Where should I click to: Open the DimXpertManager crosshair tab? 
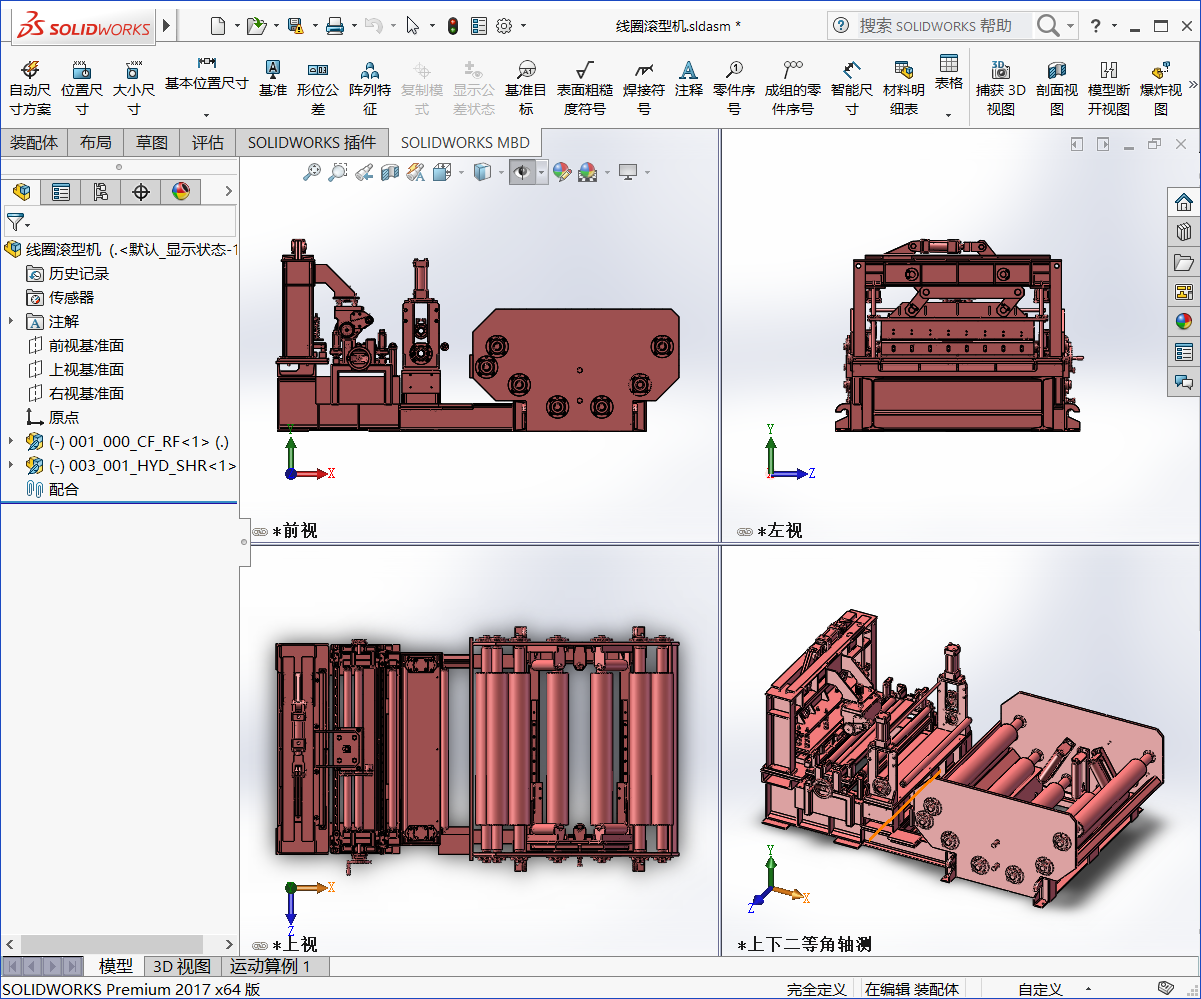(x=141, y=192)
